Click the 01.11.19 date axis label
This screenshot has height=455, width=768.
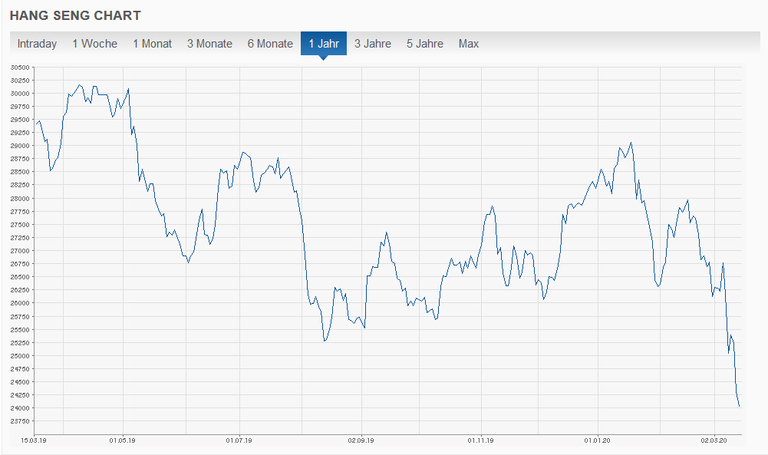(x=481, y=439)
